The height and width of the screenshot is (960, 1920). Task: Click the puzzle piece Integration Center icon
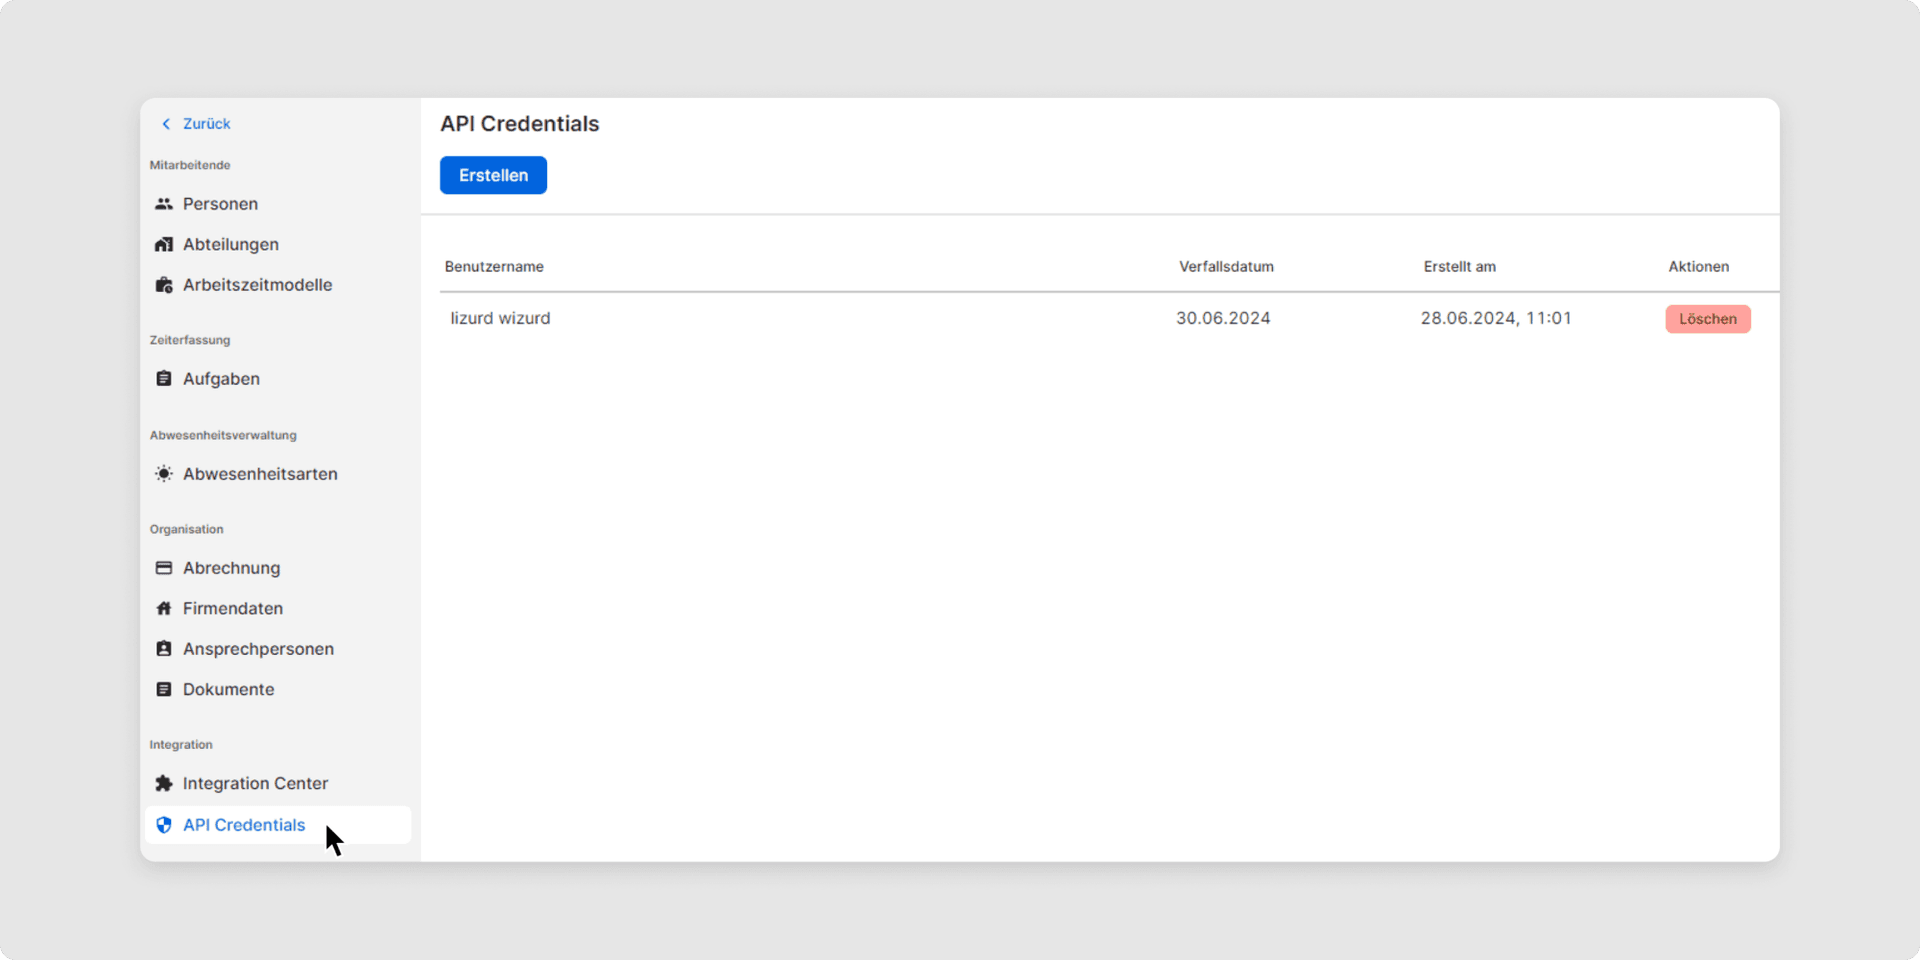164,784
